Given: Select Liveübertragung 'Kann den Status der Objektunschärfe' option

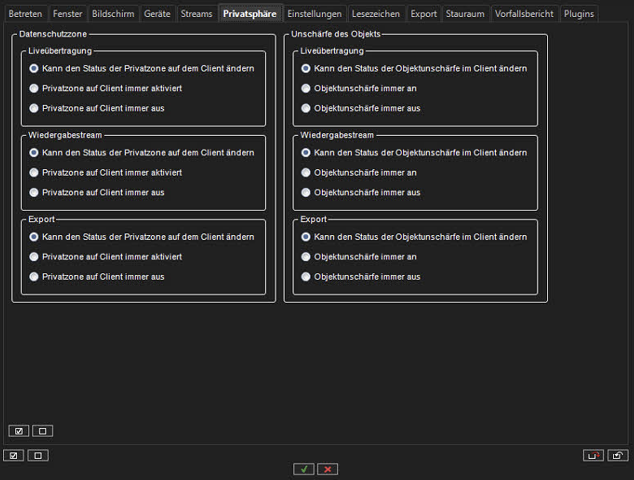Looking at the screenshot, I should pyautogui.click(x=414, y=68).
